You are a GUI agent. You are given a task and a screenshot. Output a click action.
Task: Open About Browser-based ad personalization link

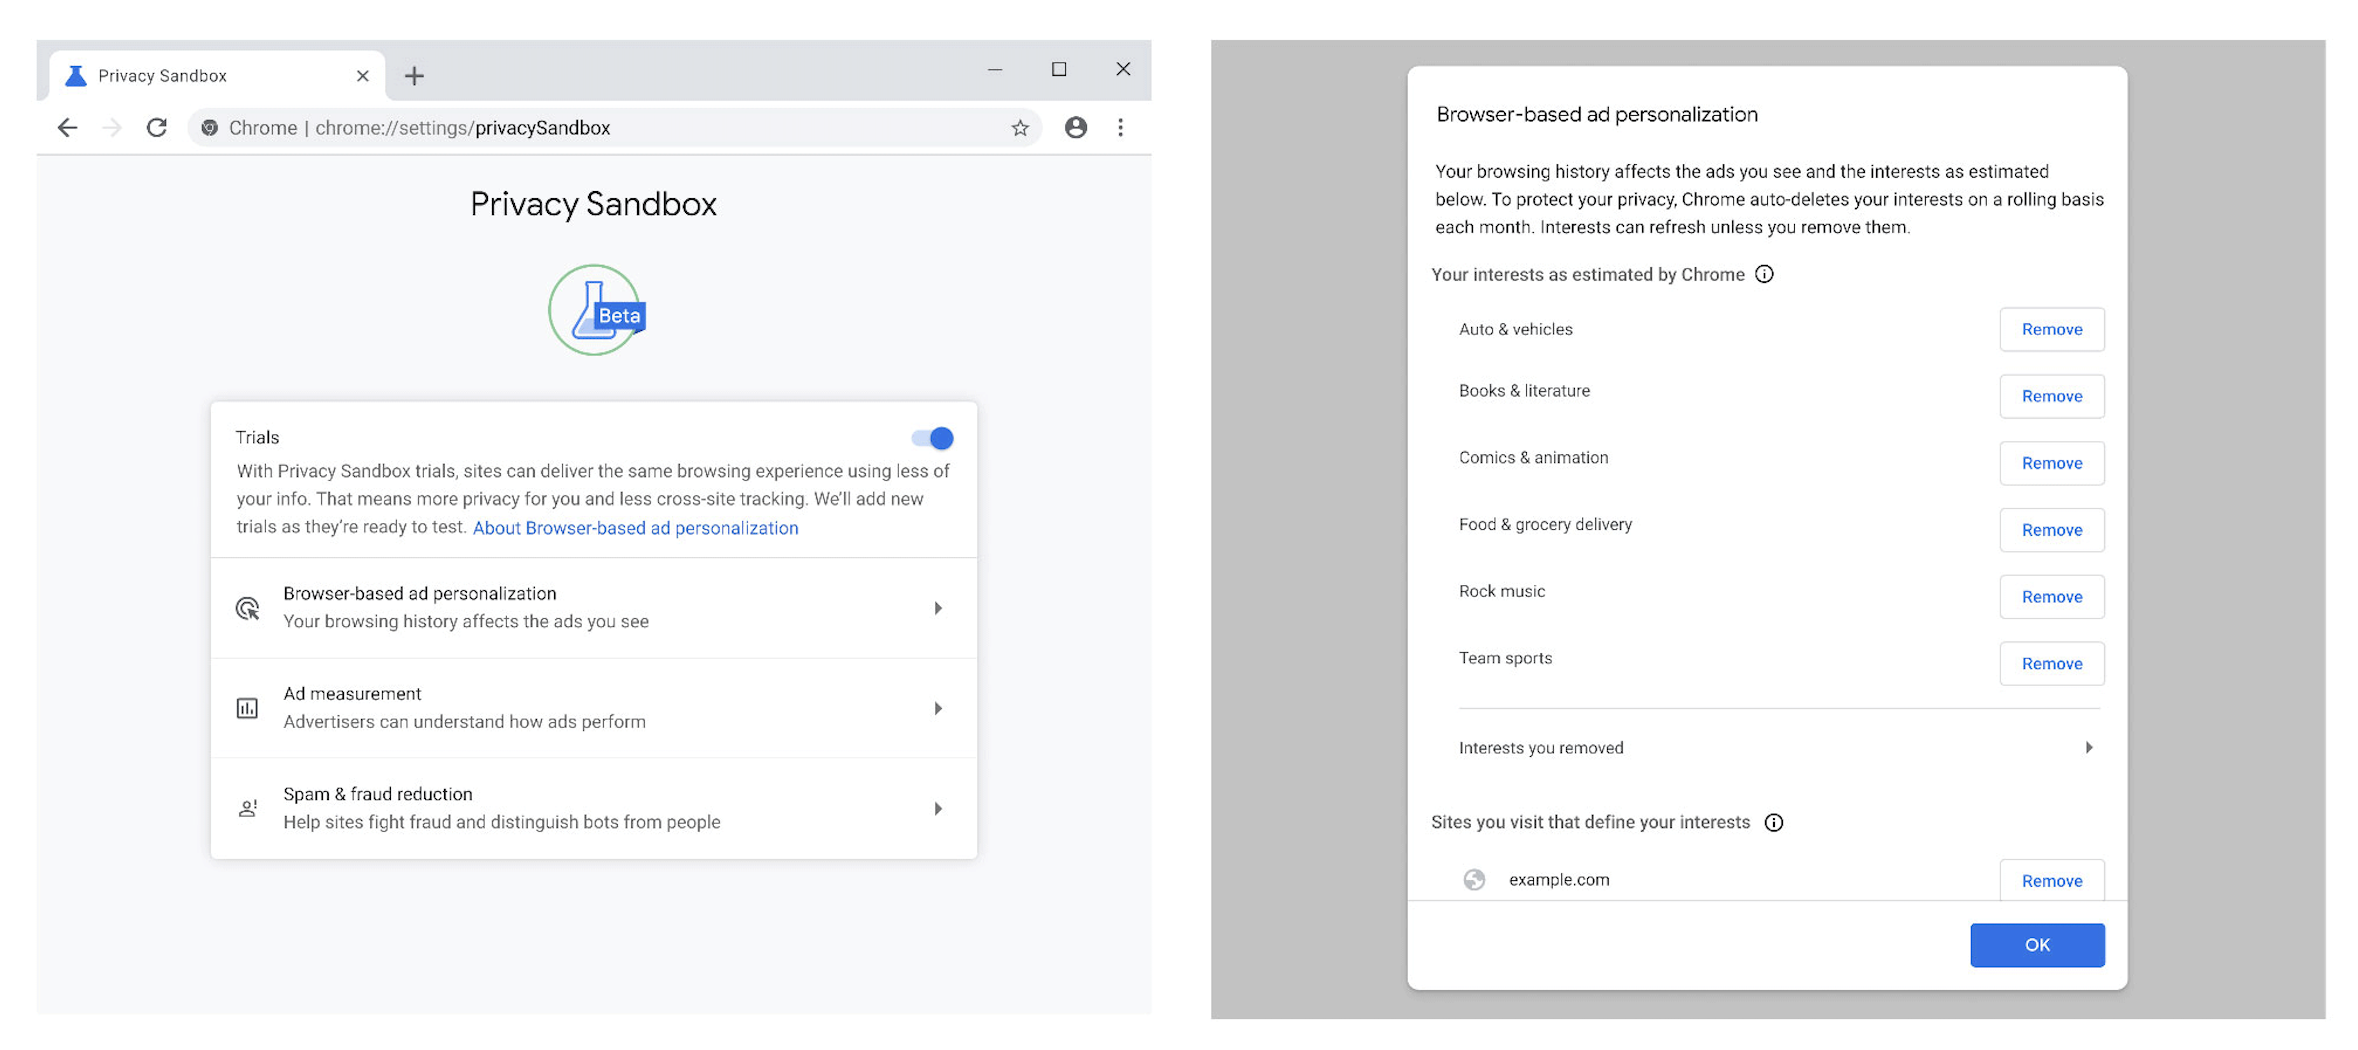tap(635, 528)
